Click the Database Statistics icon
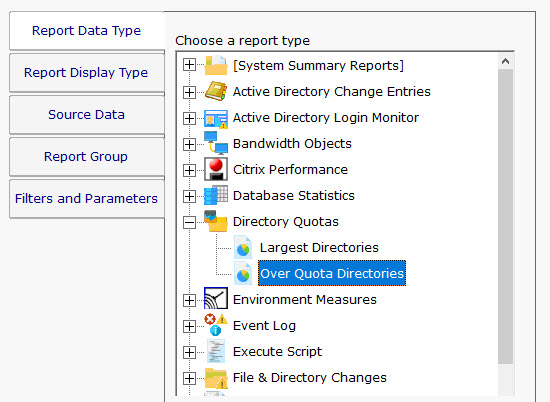 coord(216,195)
